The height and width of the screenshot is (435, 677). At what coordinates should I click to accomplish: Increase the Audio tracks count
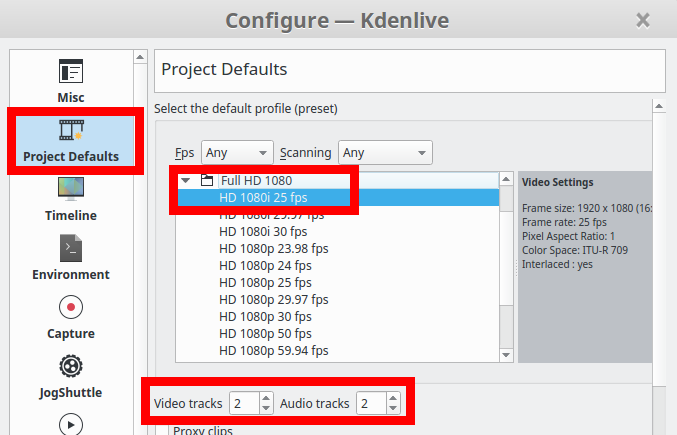[x=393, y=398]
